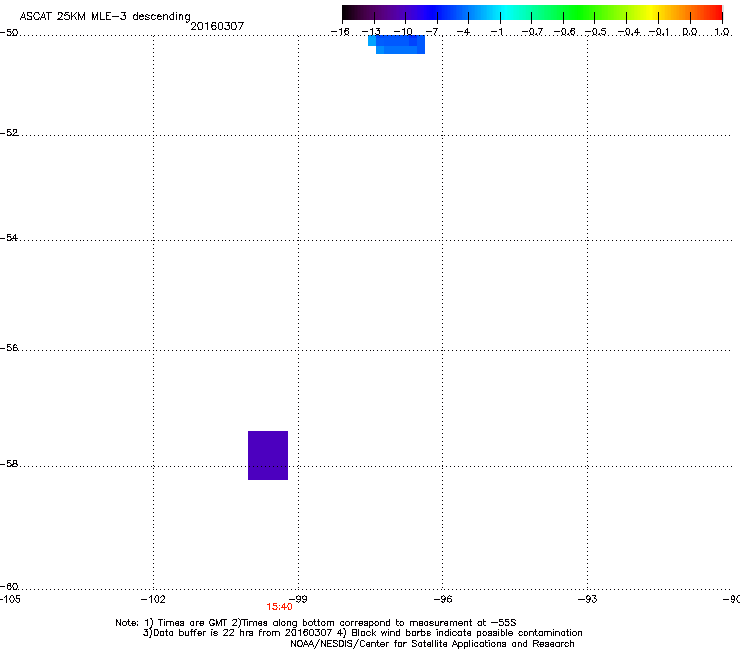Viewport: 740px width, 650px height.
Task: Click the 'Data buffer is 22 hrs' note
Action: point(362,633)
